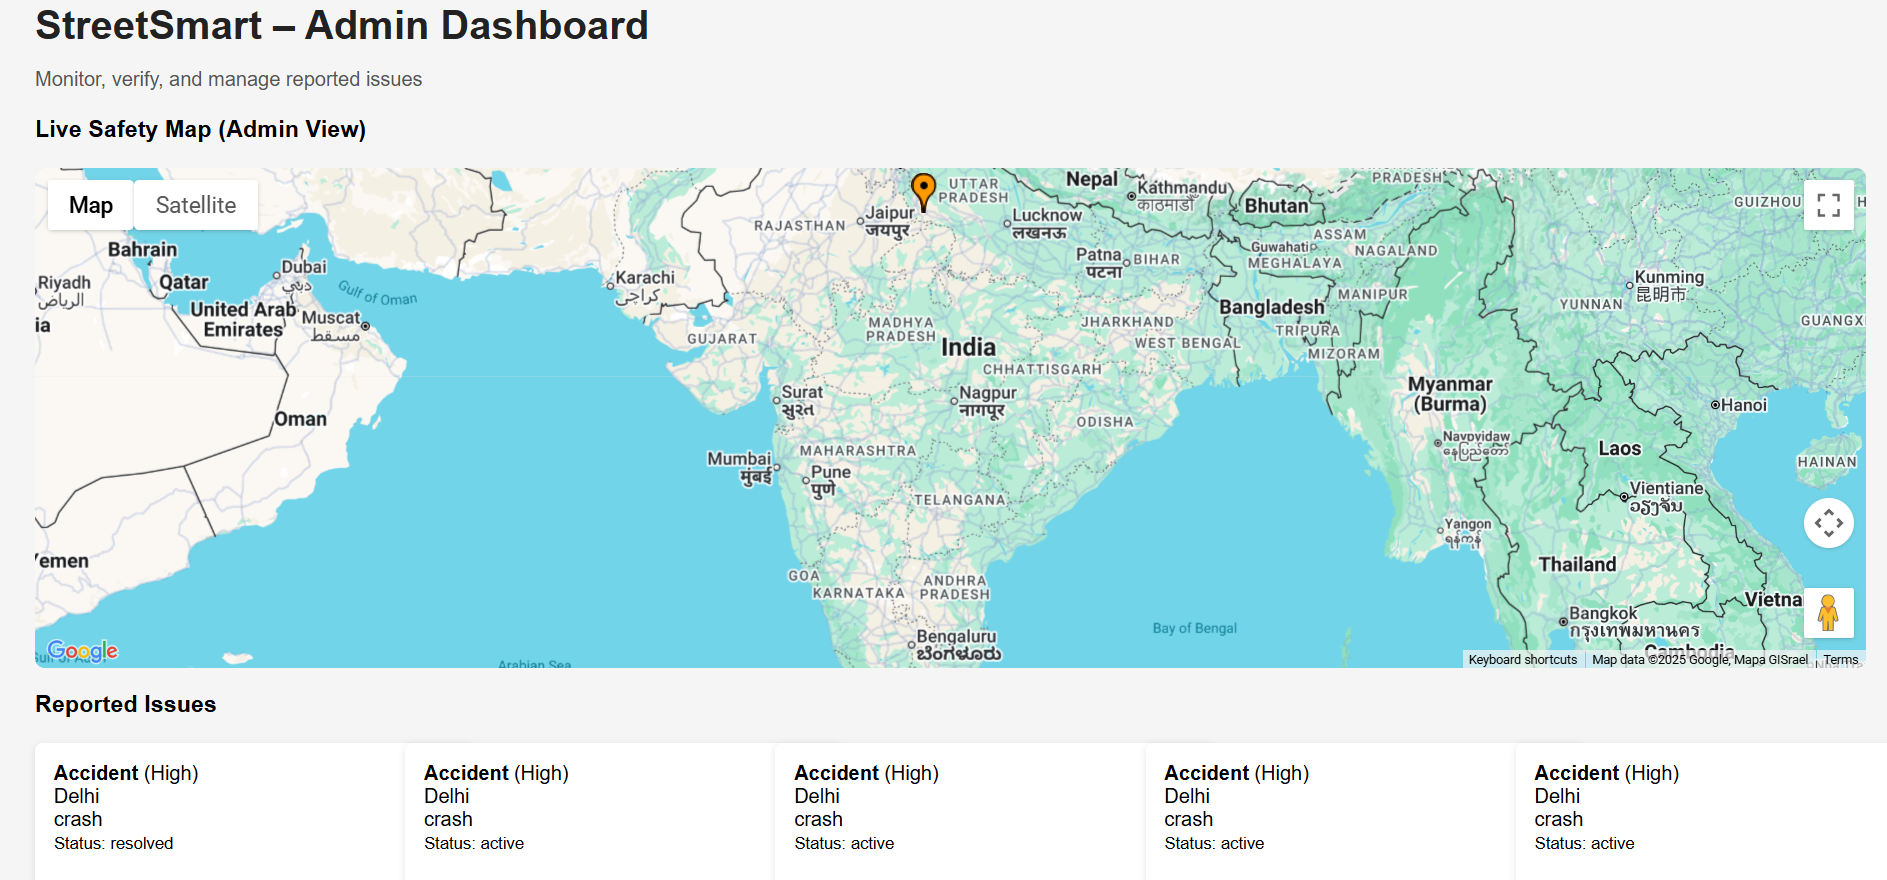Click the Oman label on the map
This screenshot has height=880, width=1887.
[x=300, y=419]
